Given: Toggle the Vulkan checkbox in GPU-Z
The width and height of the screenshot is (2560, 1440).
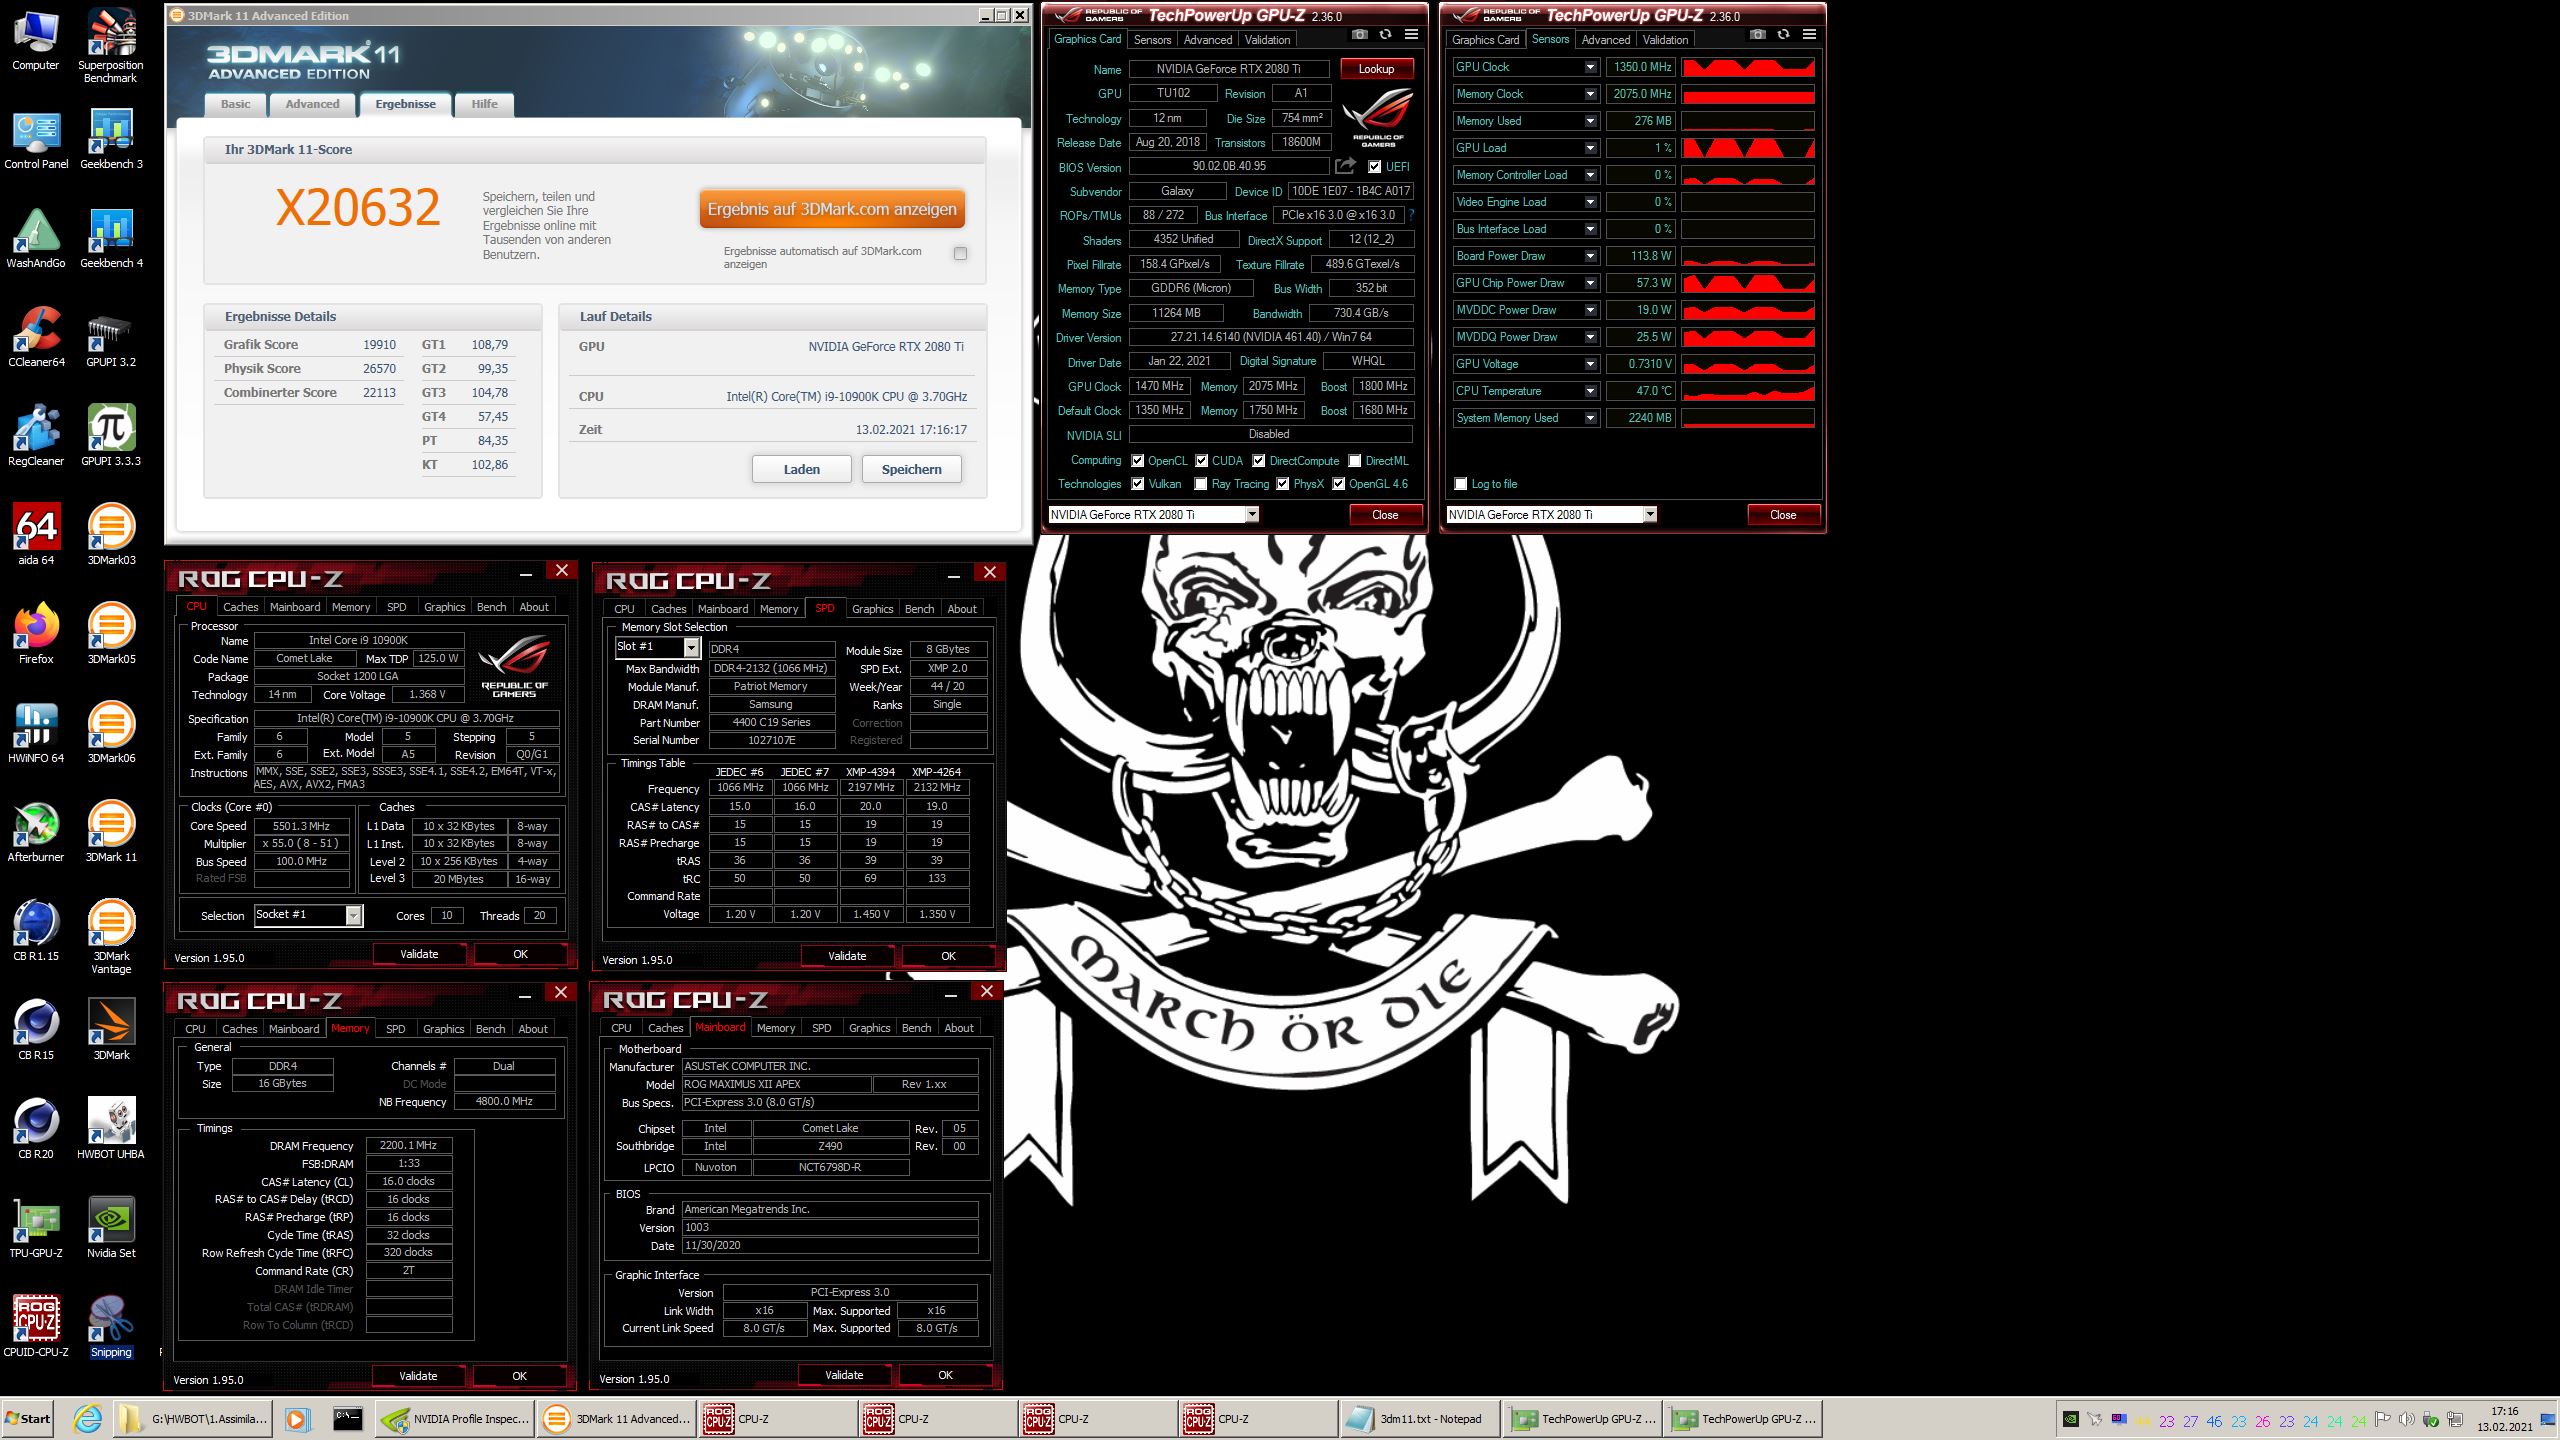Looking at the screenshot, I should pos(1137,484).
